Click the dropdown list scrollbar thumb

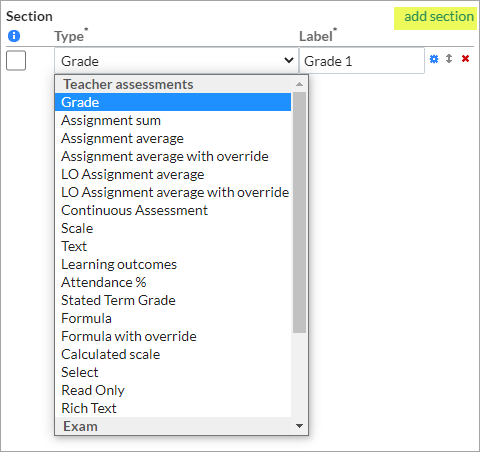tap(299, 212)
